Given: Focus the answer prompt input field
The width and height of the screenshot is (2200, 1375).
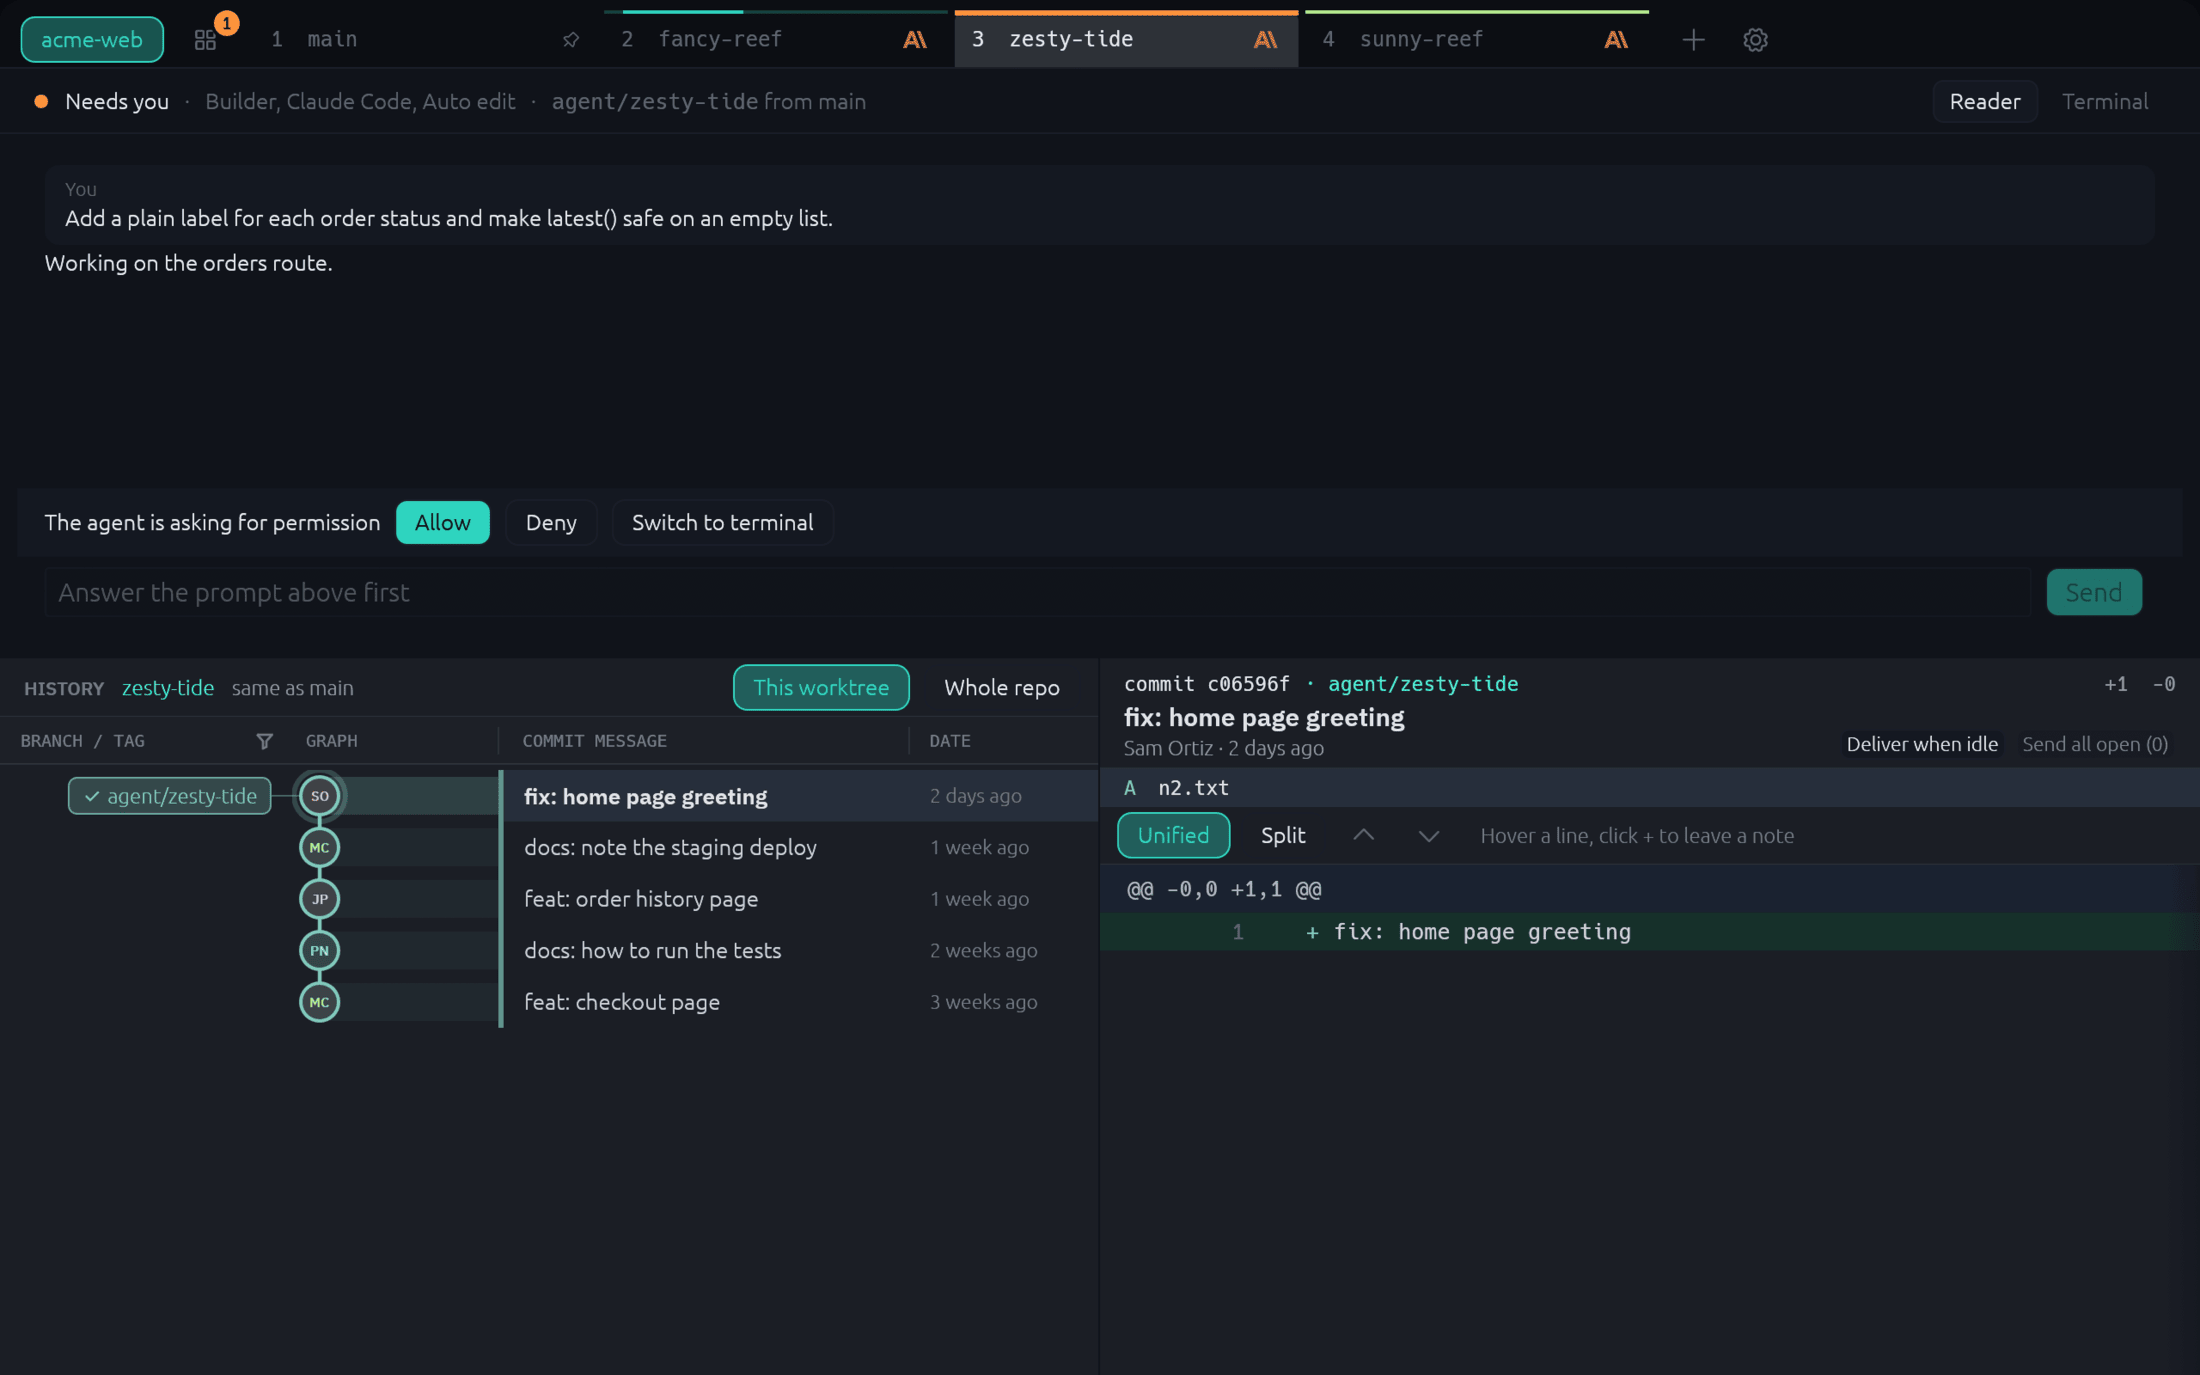Looking at the screenshot, I should coord(1037,592).
